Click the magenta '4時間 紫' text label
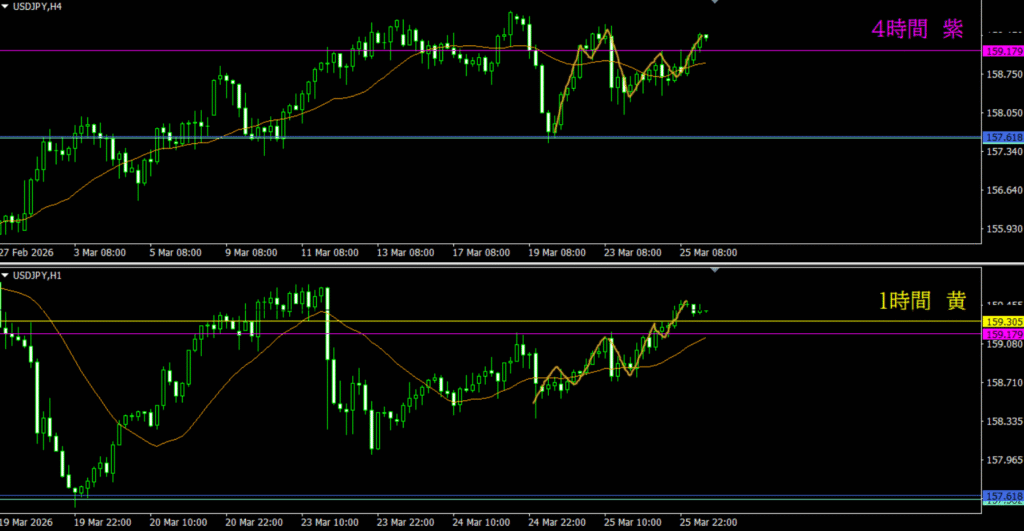 click(916, 29)
